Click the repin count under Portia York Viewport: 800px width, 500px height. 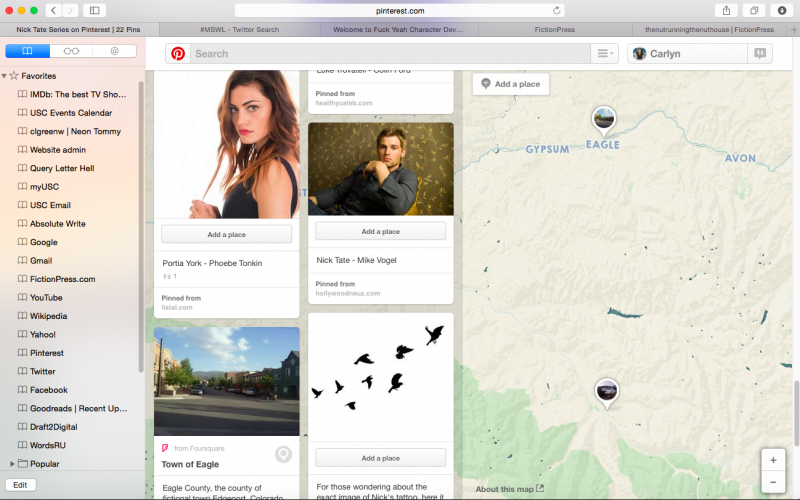point(170,276)
